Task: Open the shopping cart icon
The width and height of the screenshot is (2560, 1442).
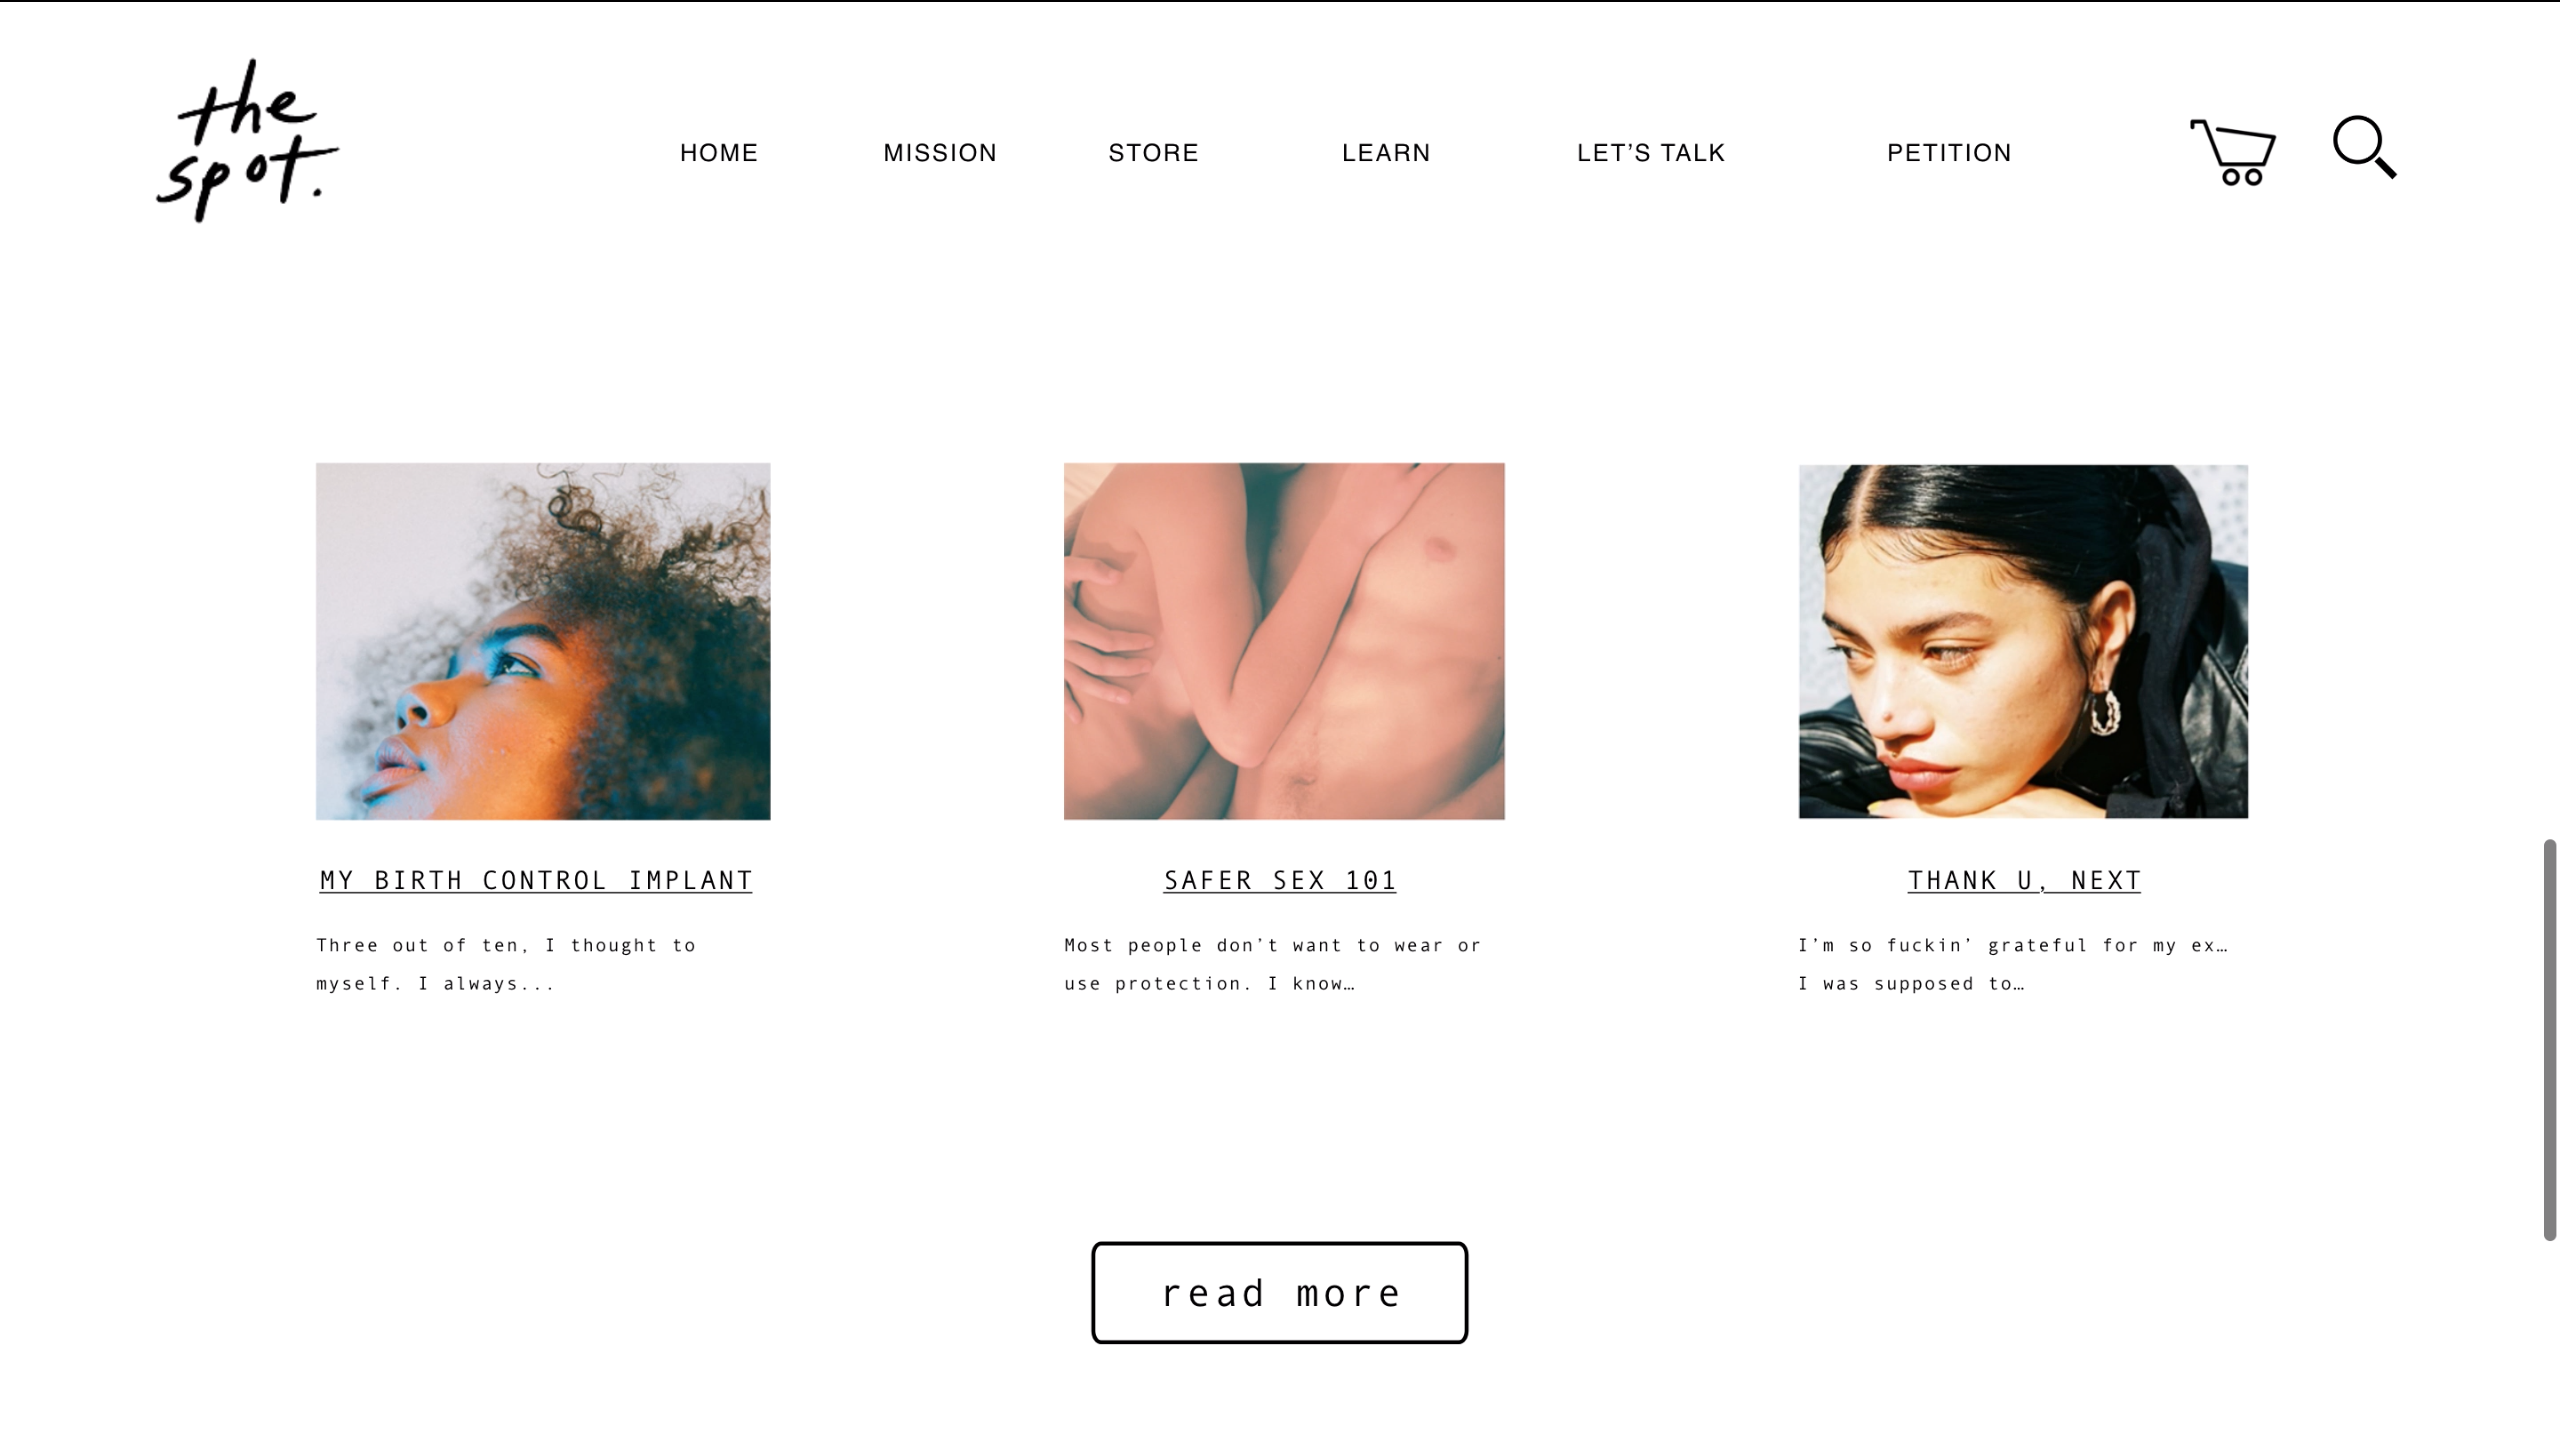Action: tap(2232, 152)
